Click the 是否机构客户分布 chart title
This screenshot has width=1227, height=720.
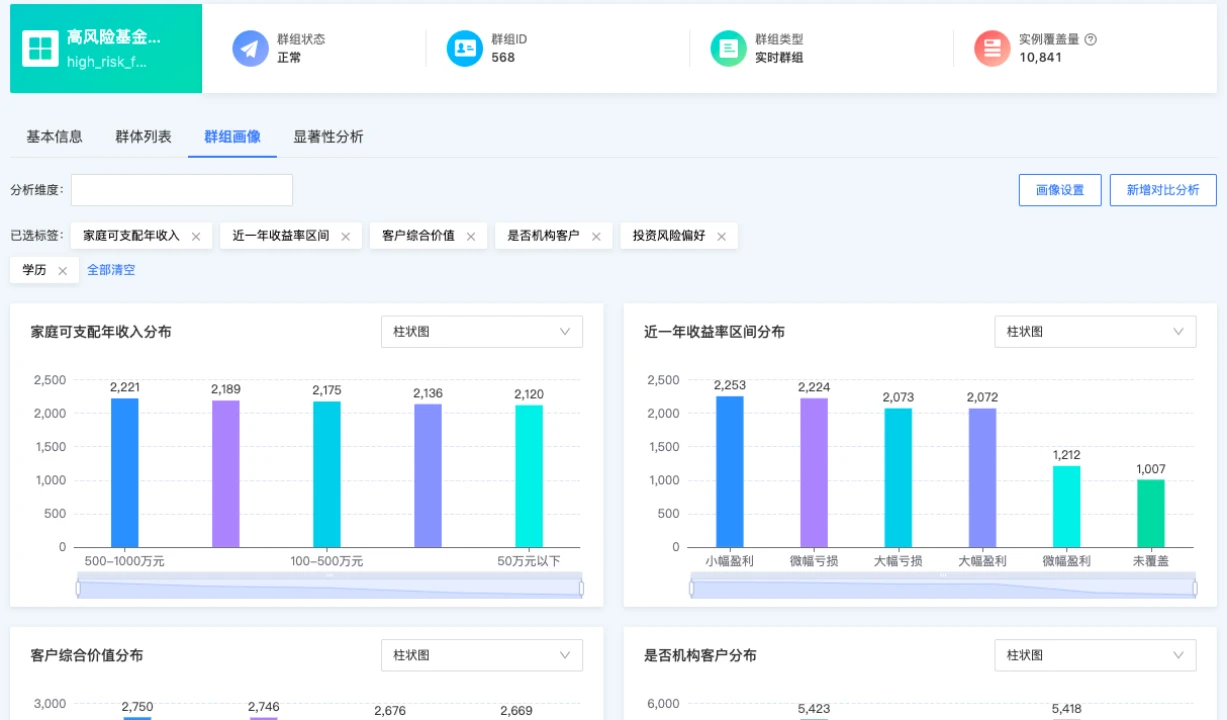point(700,655)
